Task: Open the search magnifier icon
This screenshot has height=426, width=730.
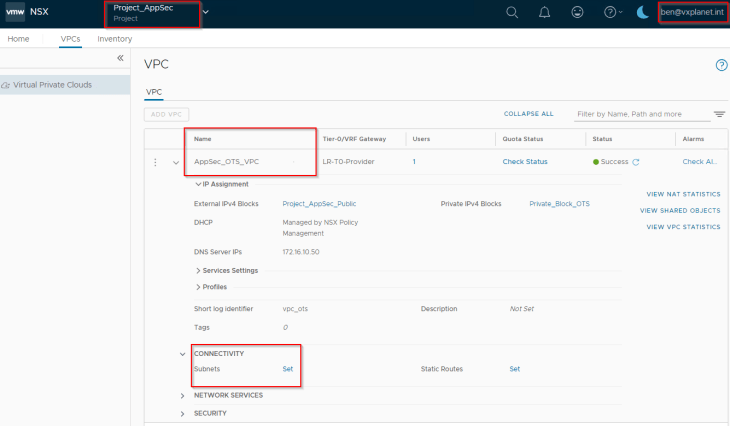Action: click(x=512, y=12)
